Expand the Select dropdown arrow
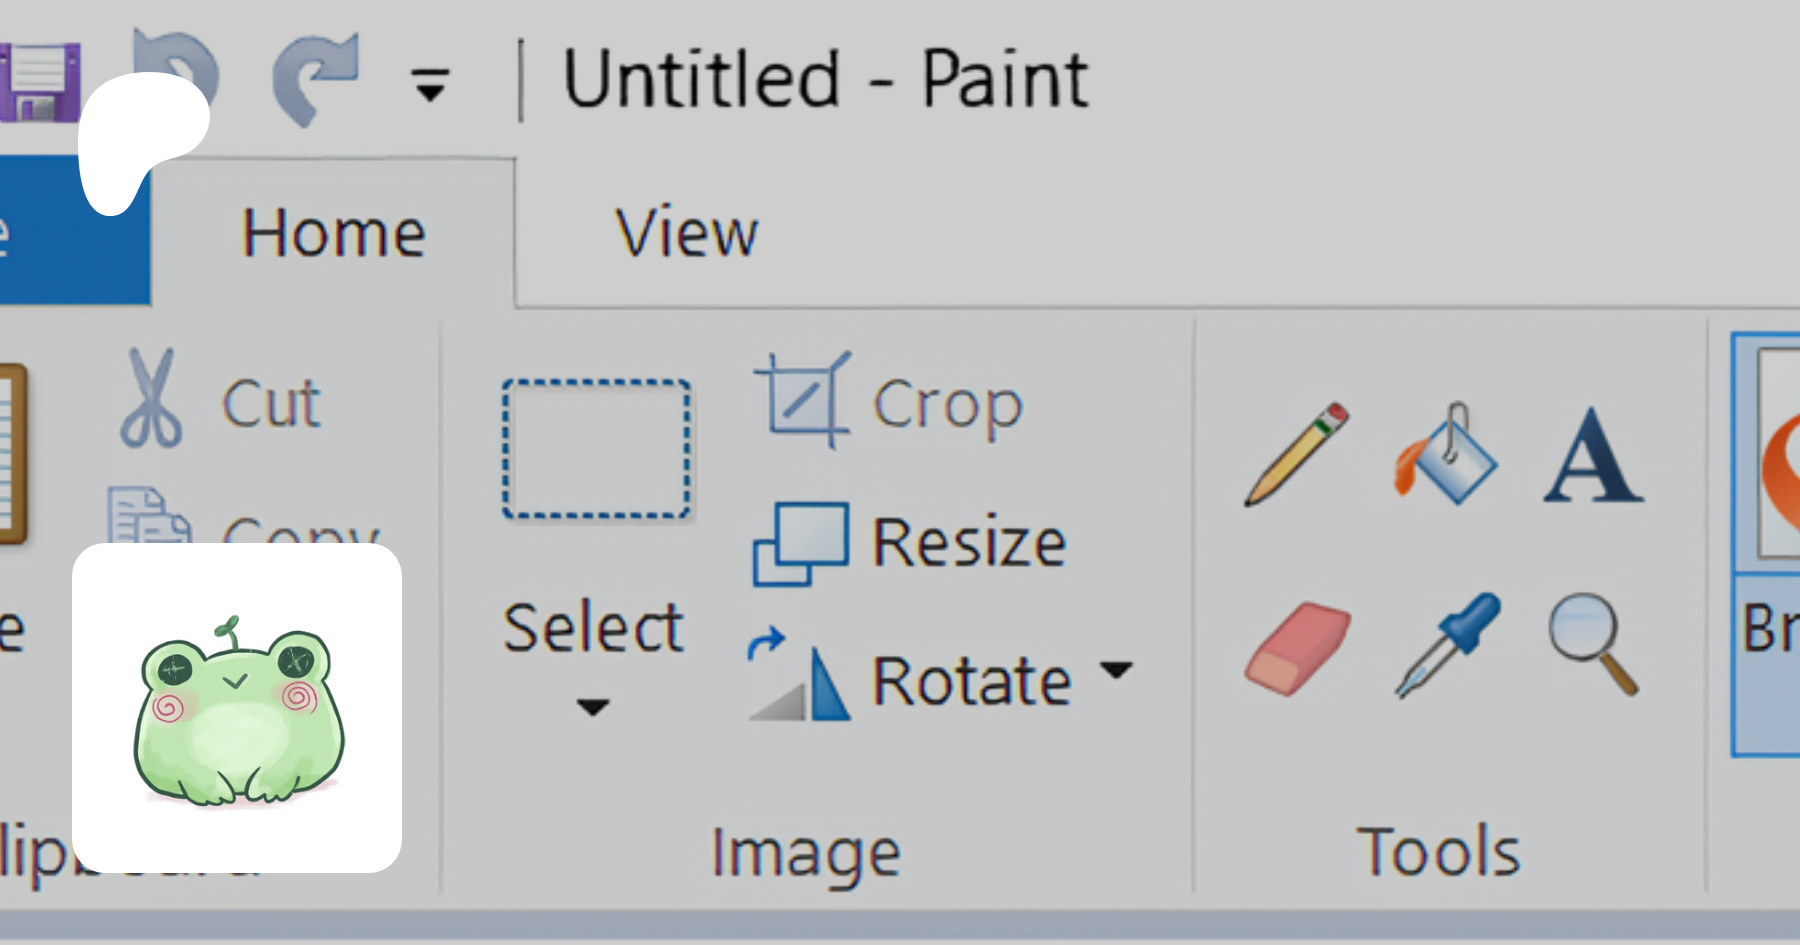The width and height of the screenshot is (1800, 945). (593, 707)
